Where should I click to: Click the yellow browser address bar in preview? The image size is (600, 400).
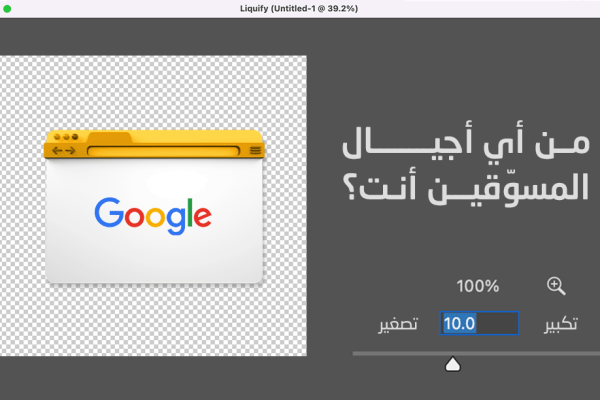click(x=163, y=150)
